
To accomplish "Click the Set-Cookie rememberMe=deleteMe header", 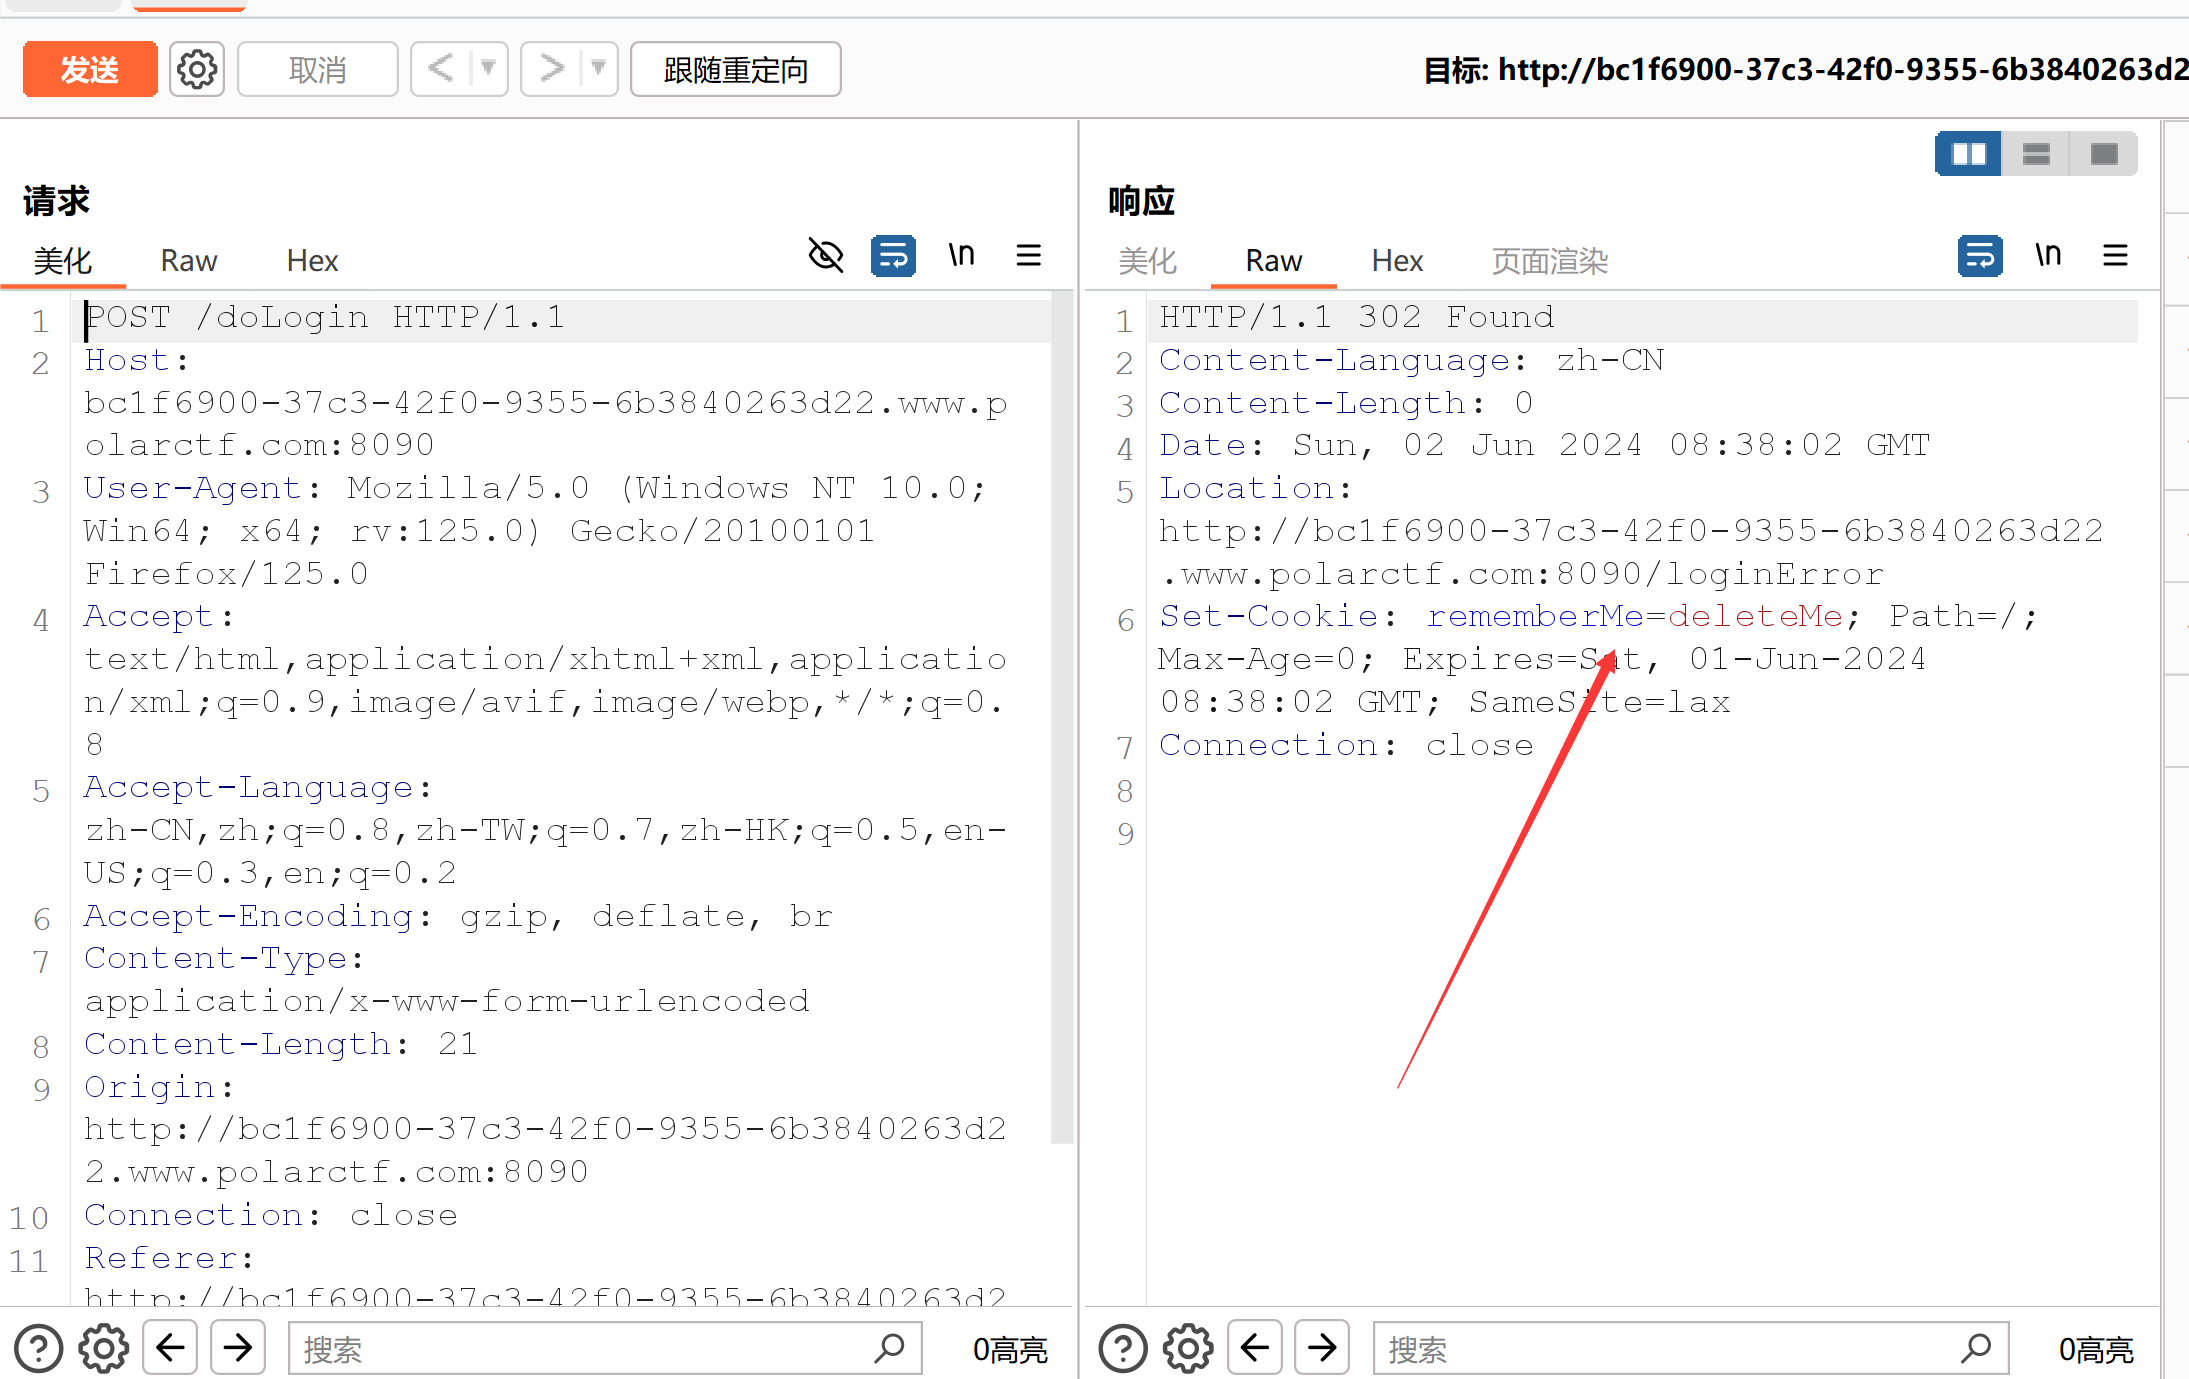I will [x=1597, y=660].
